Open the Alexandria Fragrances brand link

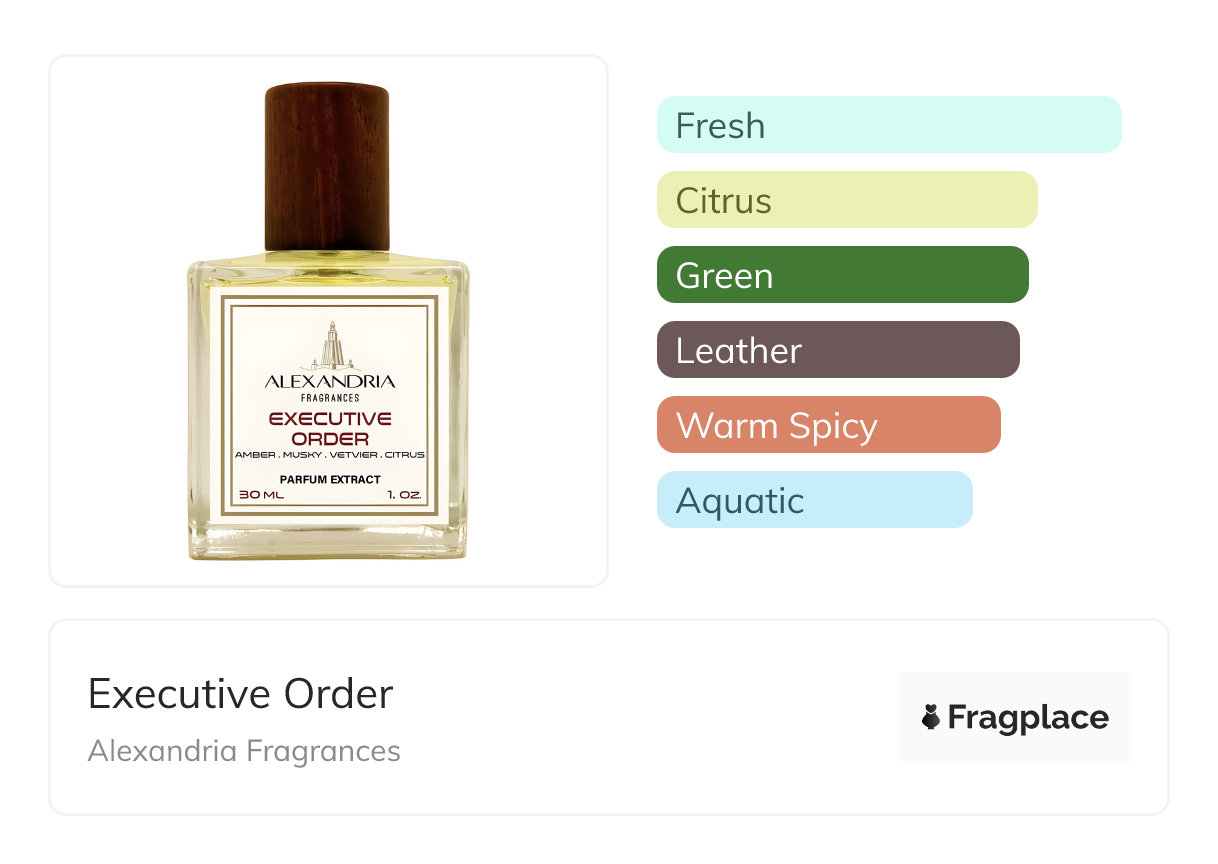coord(244,751)
